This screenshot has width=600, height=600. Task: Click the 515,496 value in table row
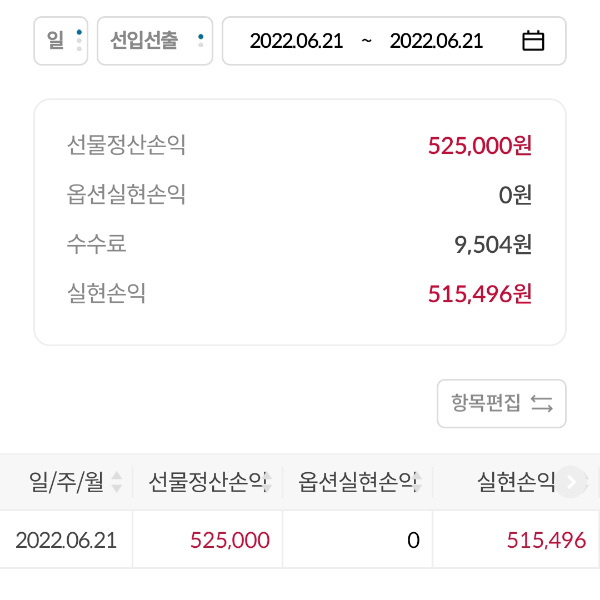pyautogui.click(x=546, y=541)
